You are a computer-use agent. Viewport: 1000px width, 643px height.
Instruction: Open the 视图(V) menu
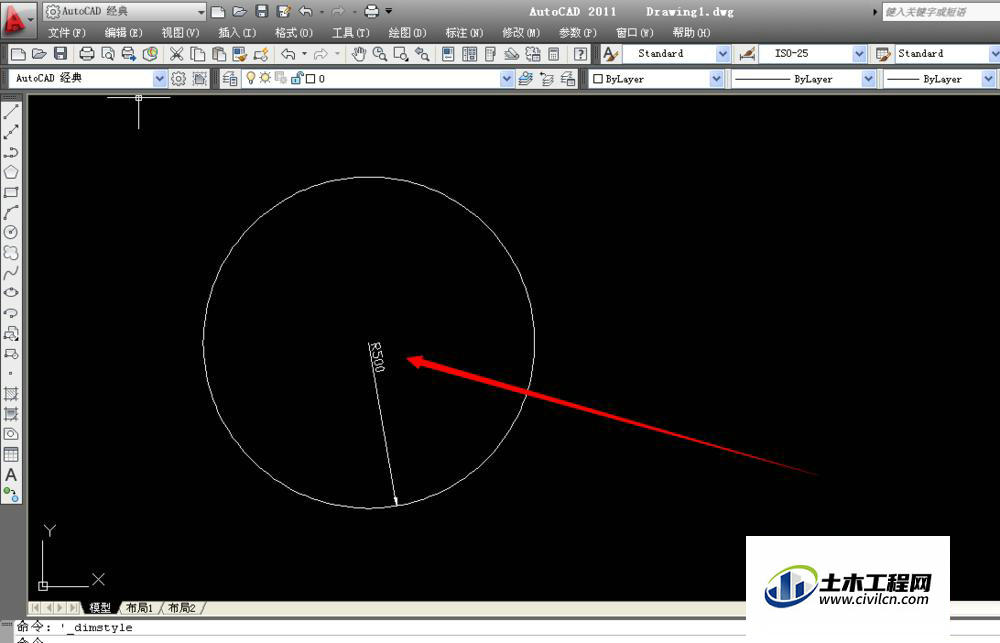point(180,33)
